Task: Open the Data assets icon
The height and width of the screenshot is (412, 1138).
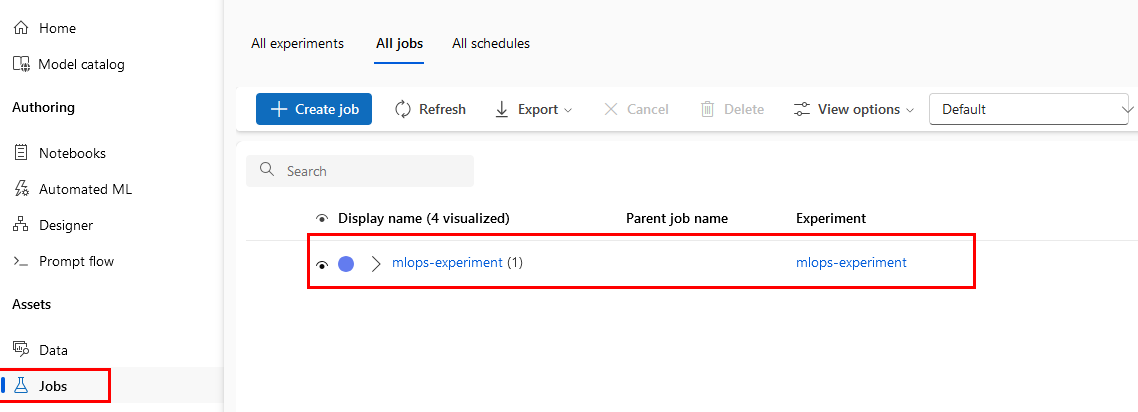Action: (x=21, y=350)
